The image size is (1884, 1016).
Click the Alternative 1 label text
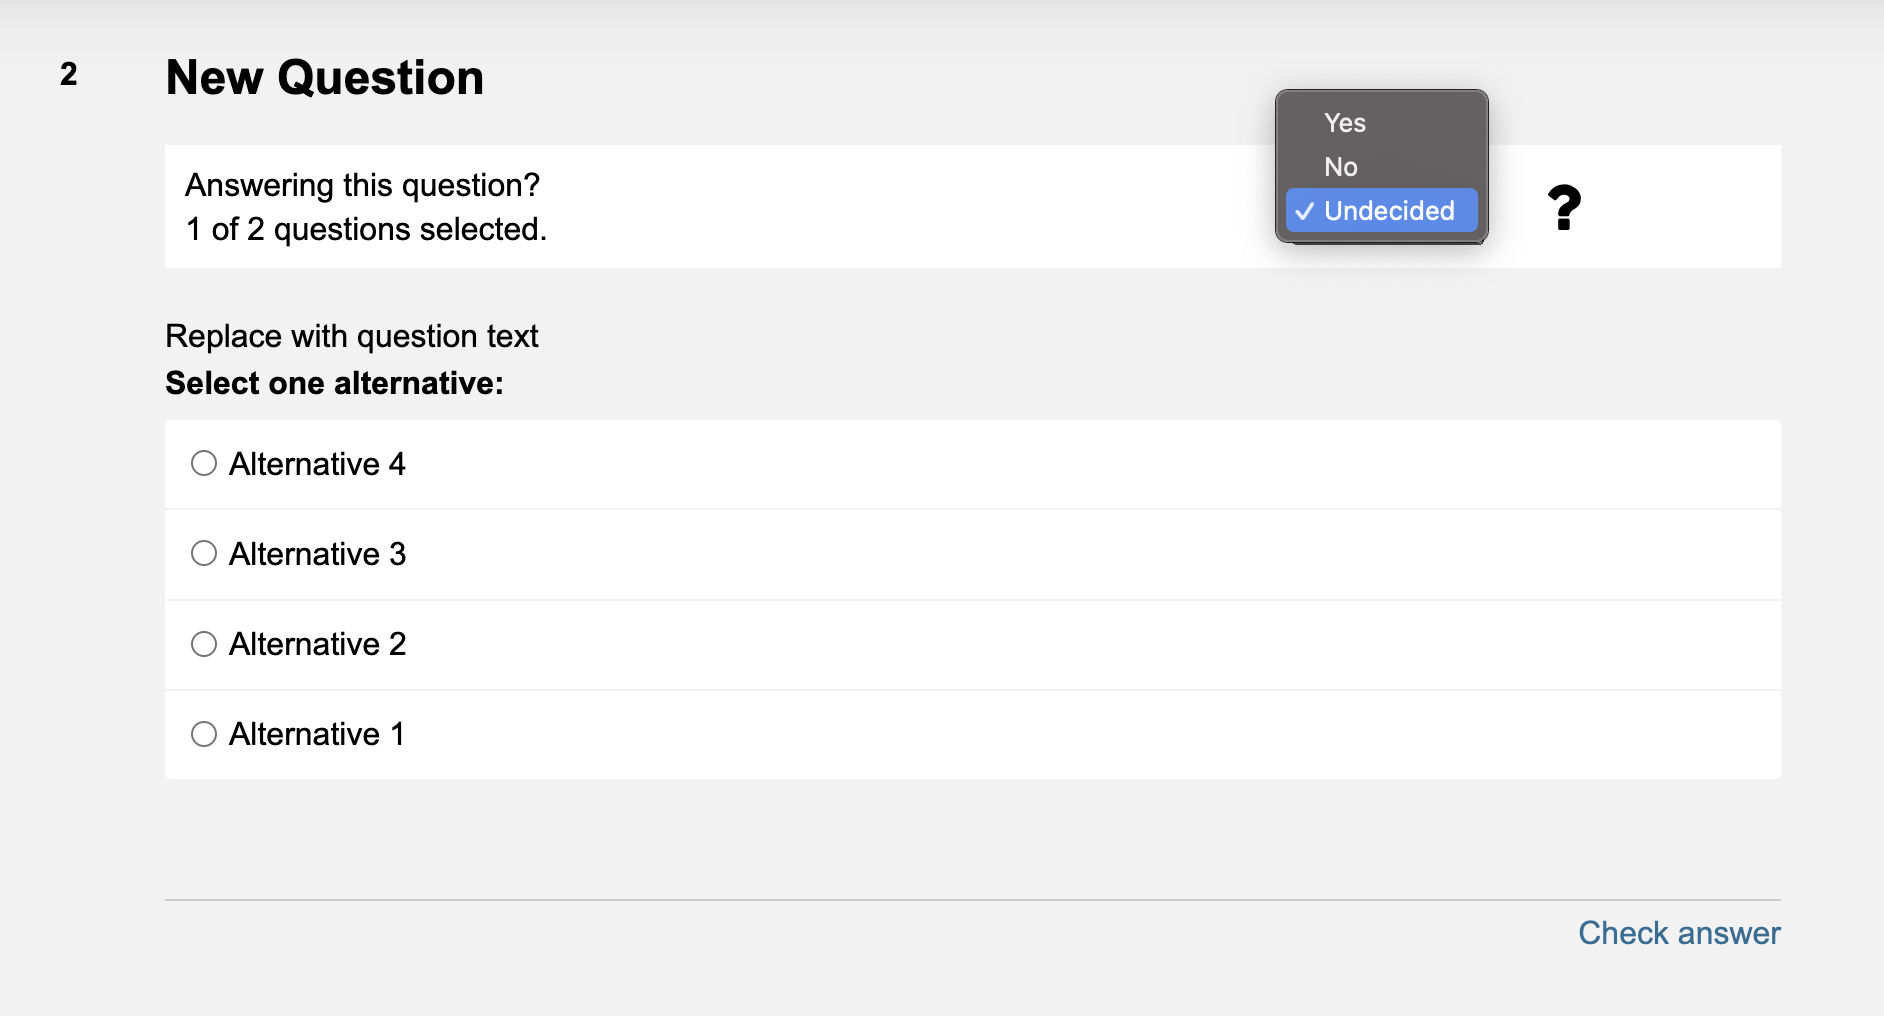click(317, 734)
